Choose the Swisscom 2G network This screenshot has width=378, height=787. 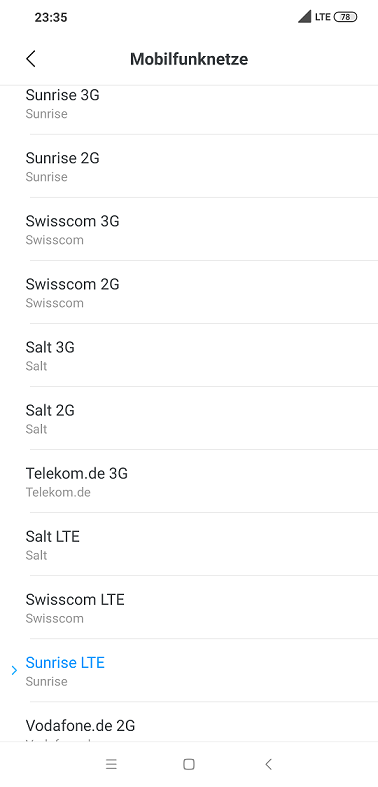point(189,293)
